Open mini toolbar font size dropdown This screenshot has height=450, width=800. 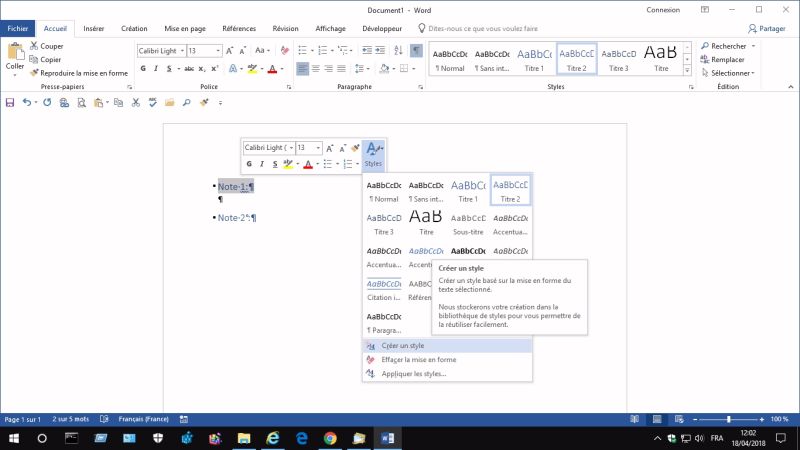point(318,147)
